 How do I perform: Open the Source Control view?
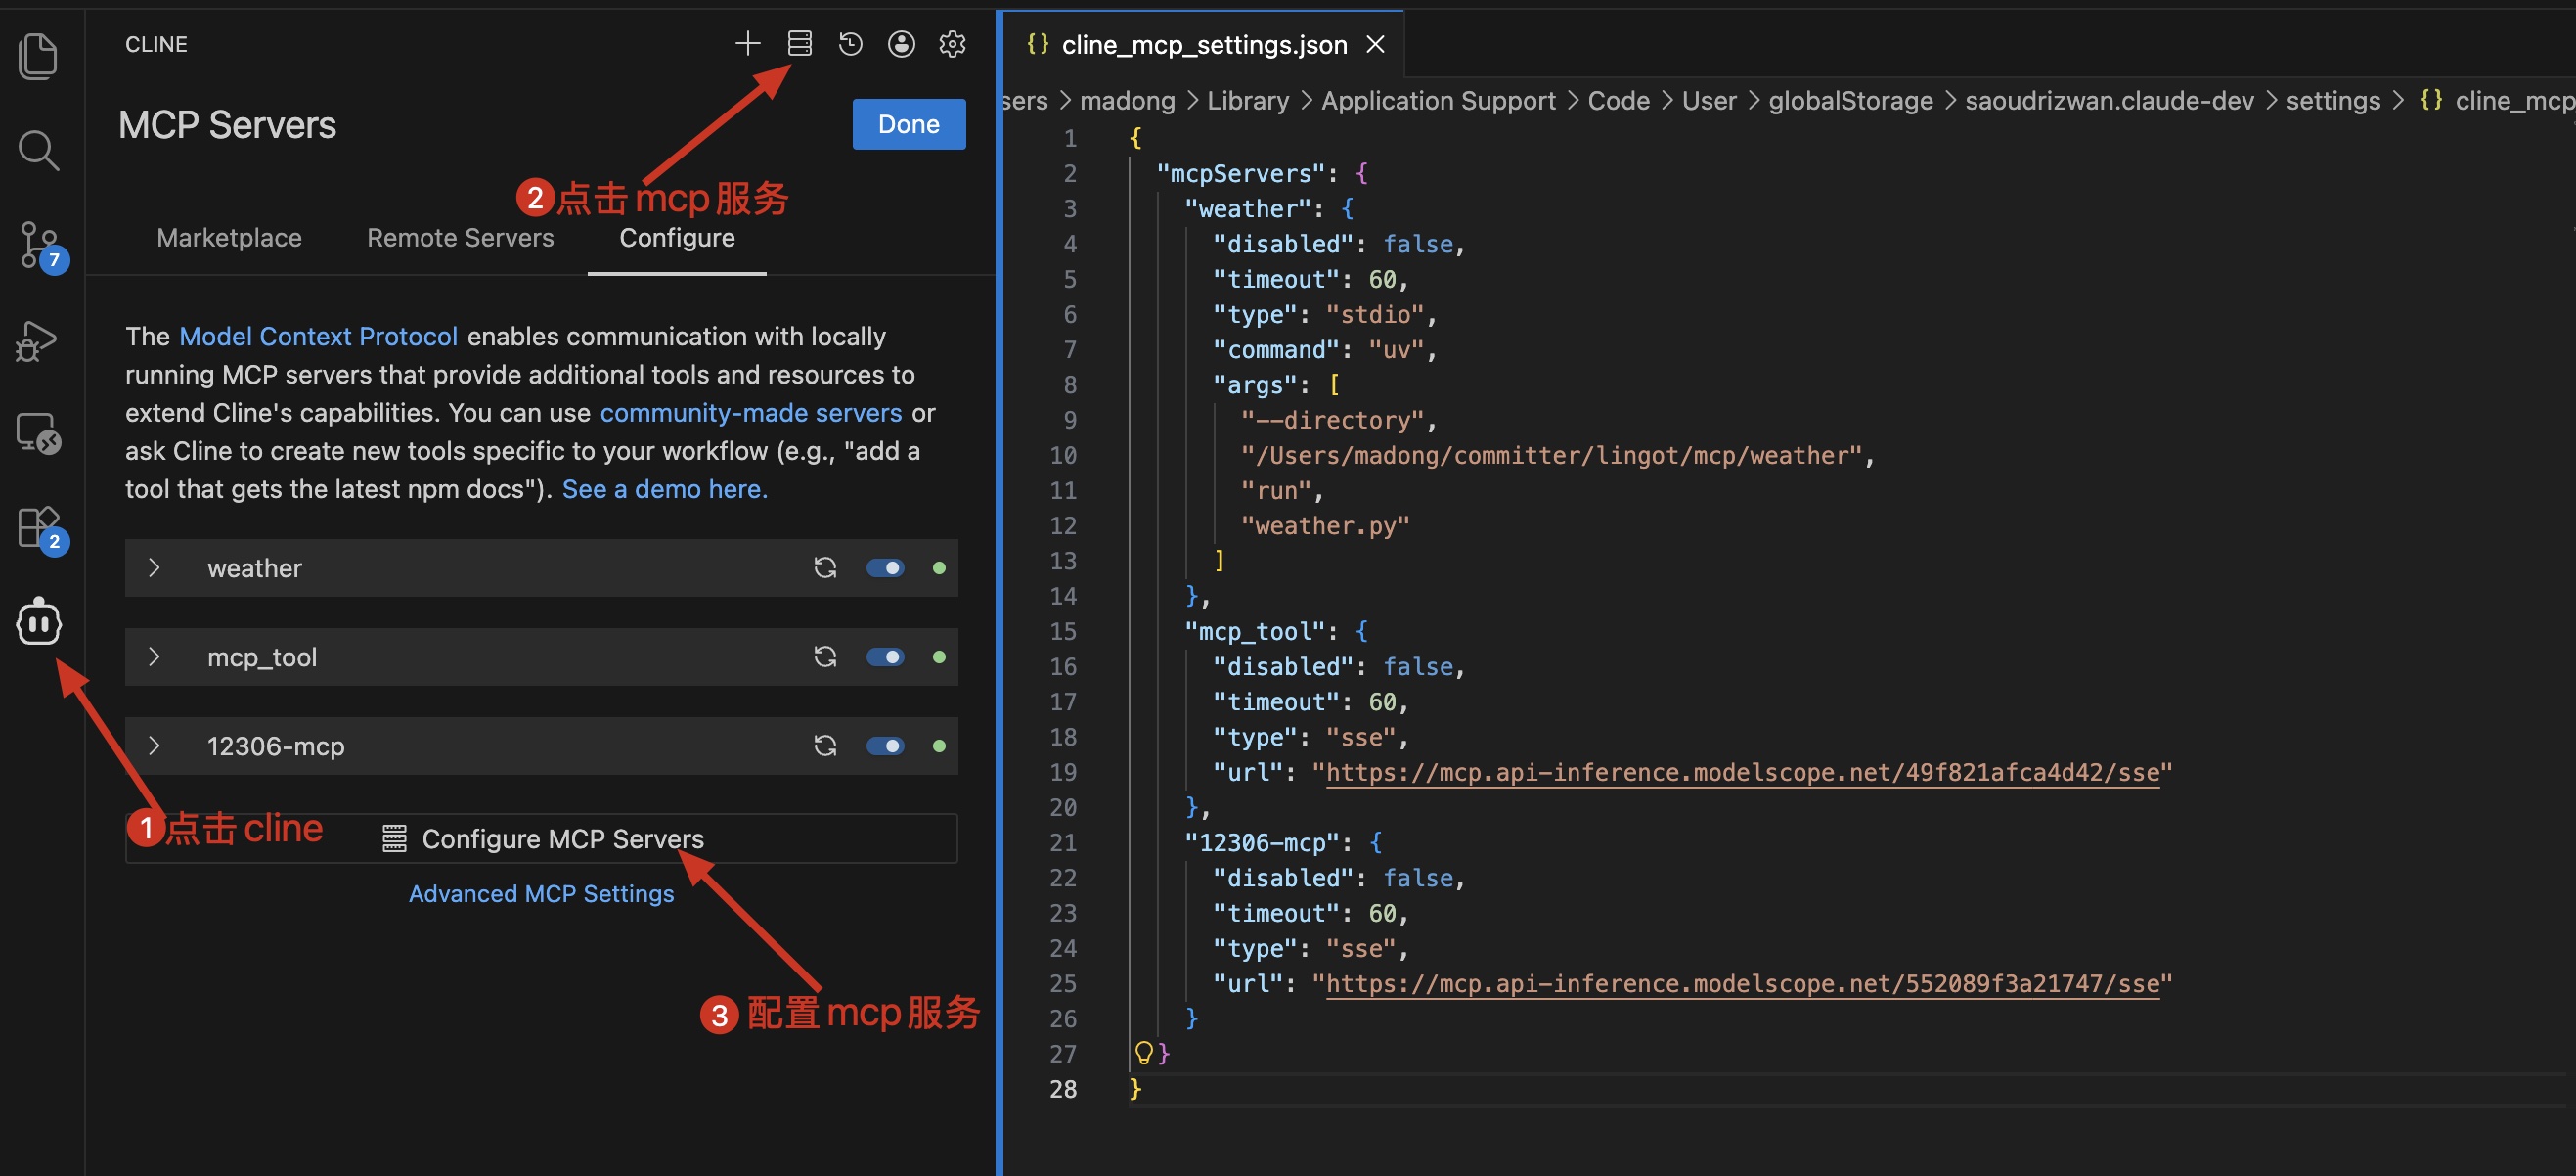(40, 245)
